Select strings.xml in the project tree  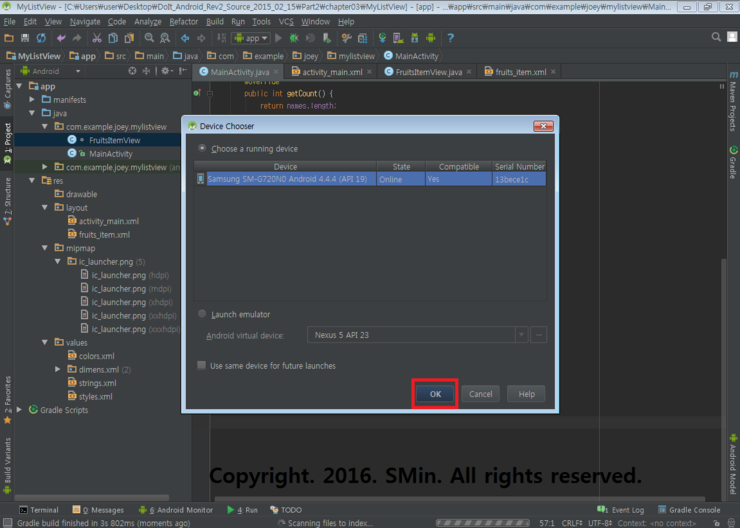(97, 383)
